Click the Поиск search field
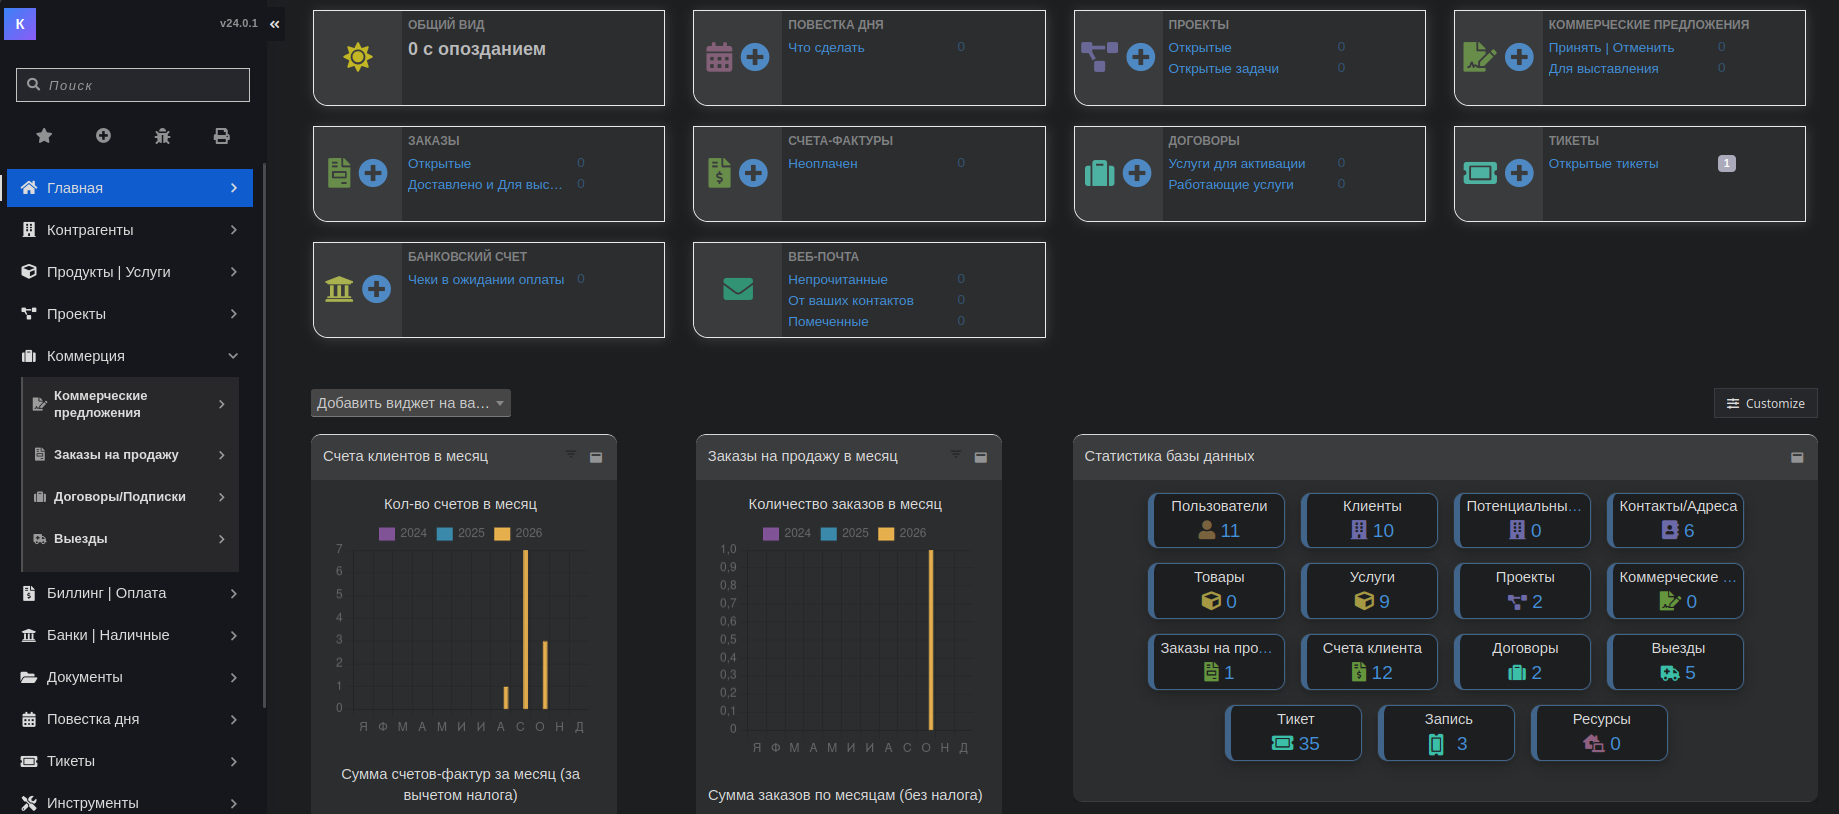The height and width of the screenshot is (814, 1839). point(133,85)
